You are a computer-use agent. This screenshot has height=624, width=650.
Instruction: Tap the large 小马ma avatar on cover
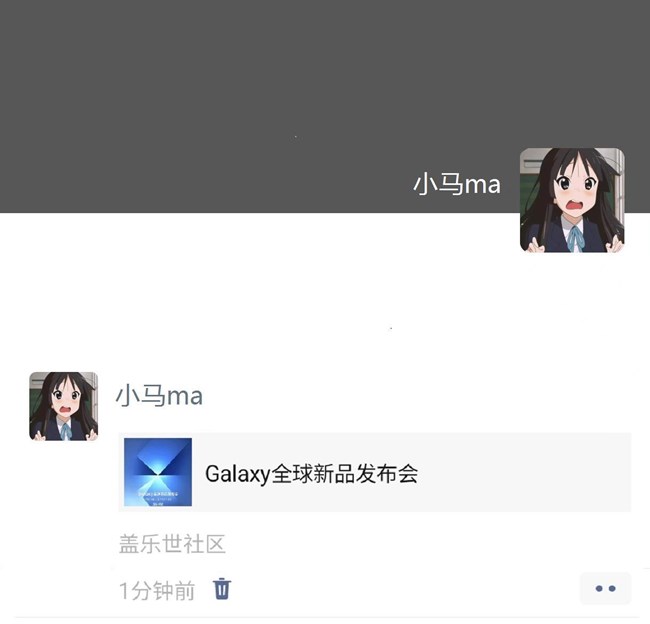pos(572,200)
